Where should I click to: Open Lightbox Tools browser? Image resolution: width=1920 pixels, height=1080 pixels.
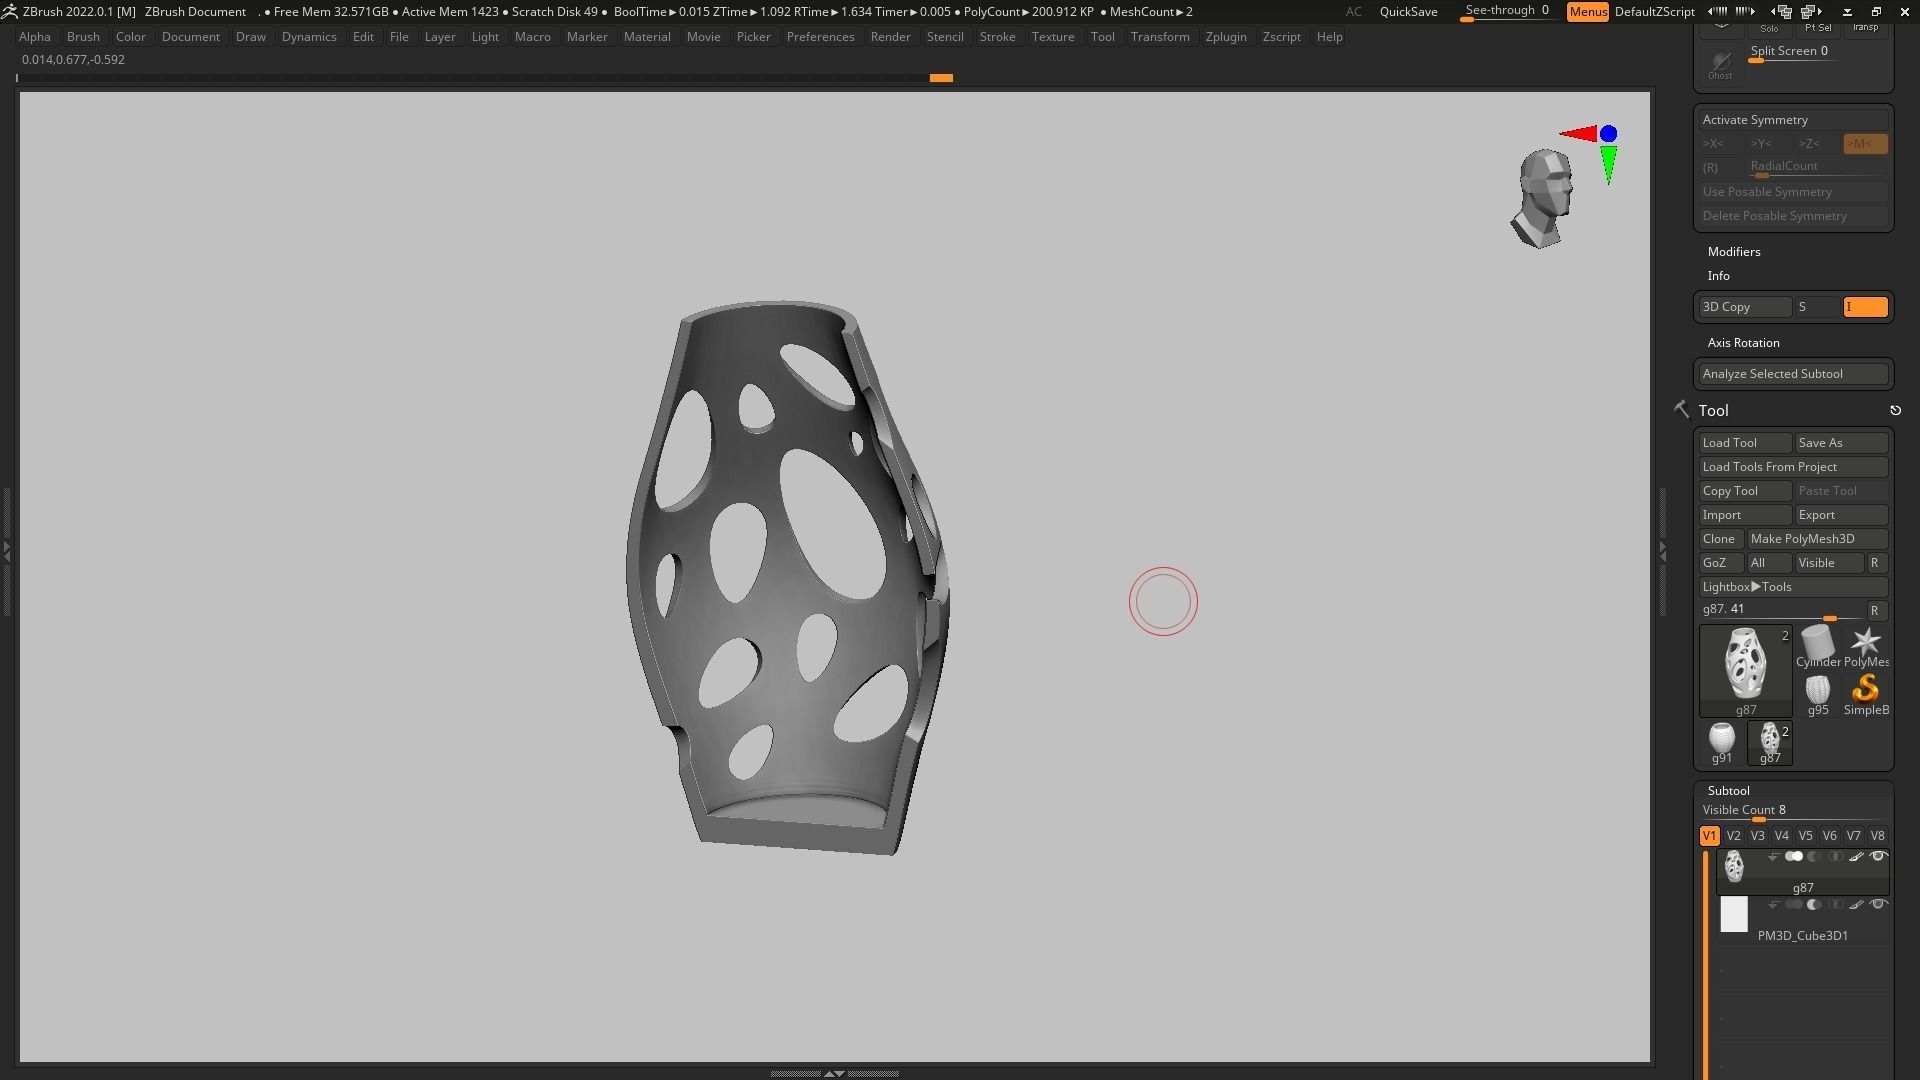[x=1794, y=587]
